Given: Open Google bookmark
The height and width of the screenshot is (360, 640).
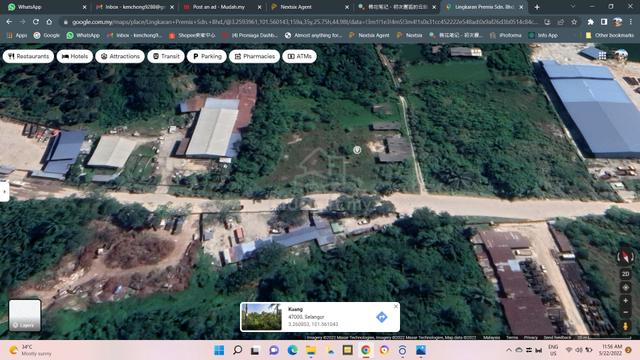Looking at the screenshot, I should [x=47, y=36].
